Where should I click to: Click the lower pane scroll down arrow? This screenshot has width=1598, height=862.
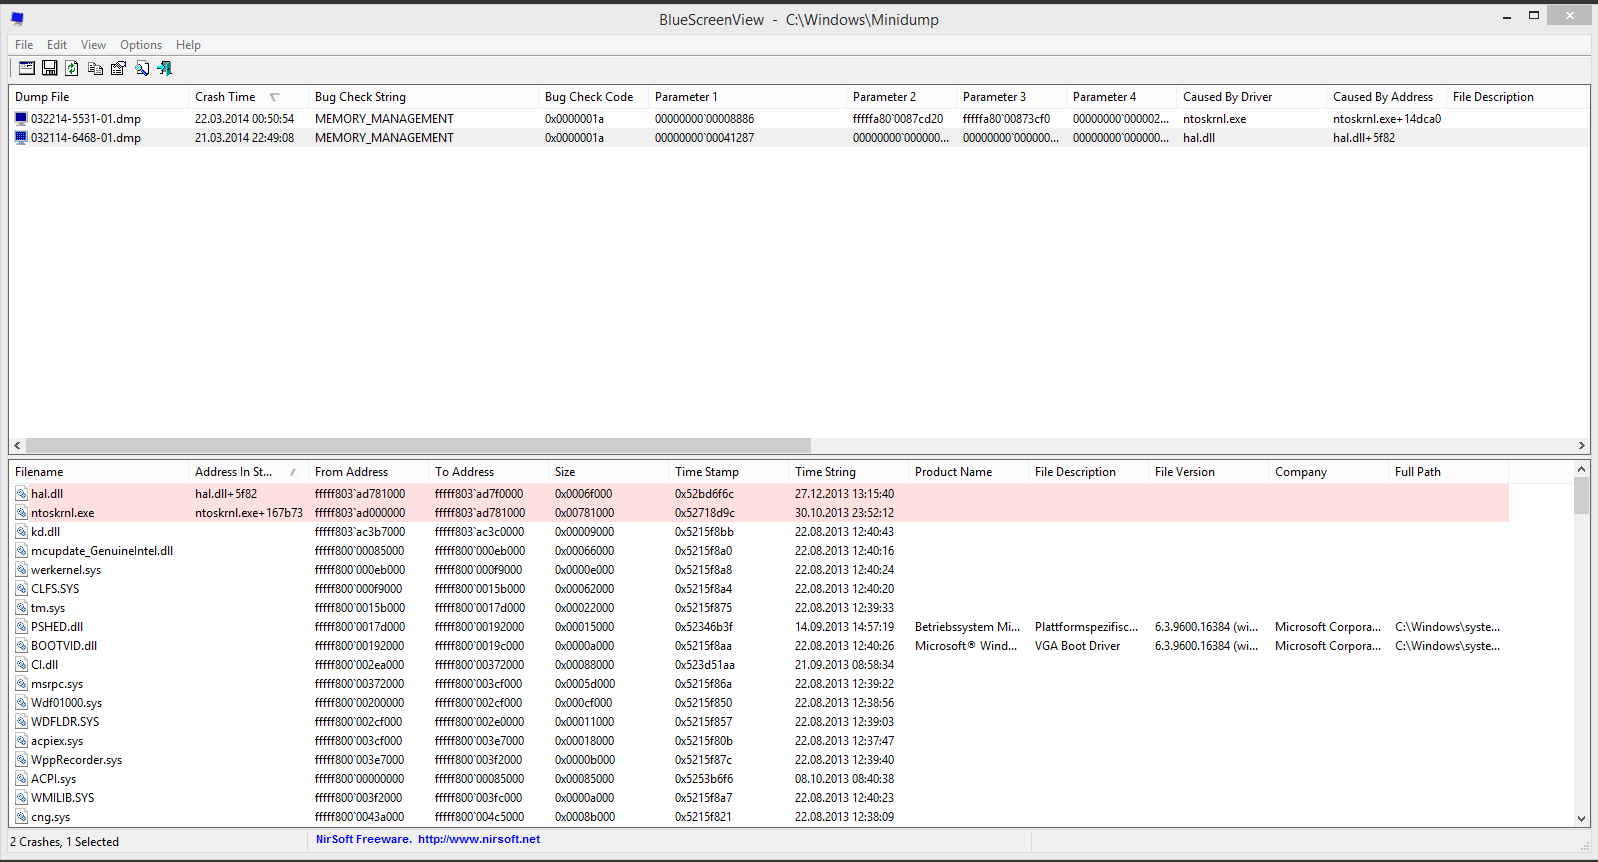[1581, 818]
